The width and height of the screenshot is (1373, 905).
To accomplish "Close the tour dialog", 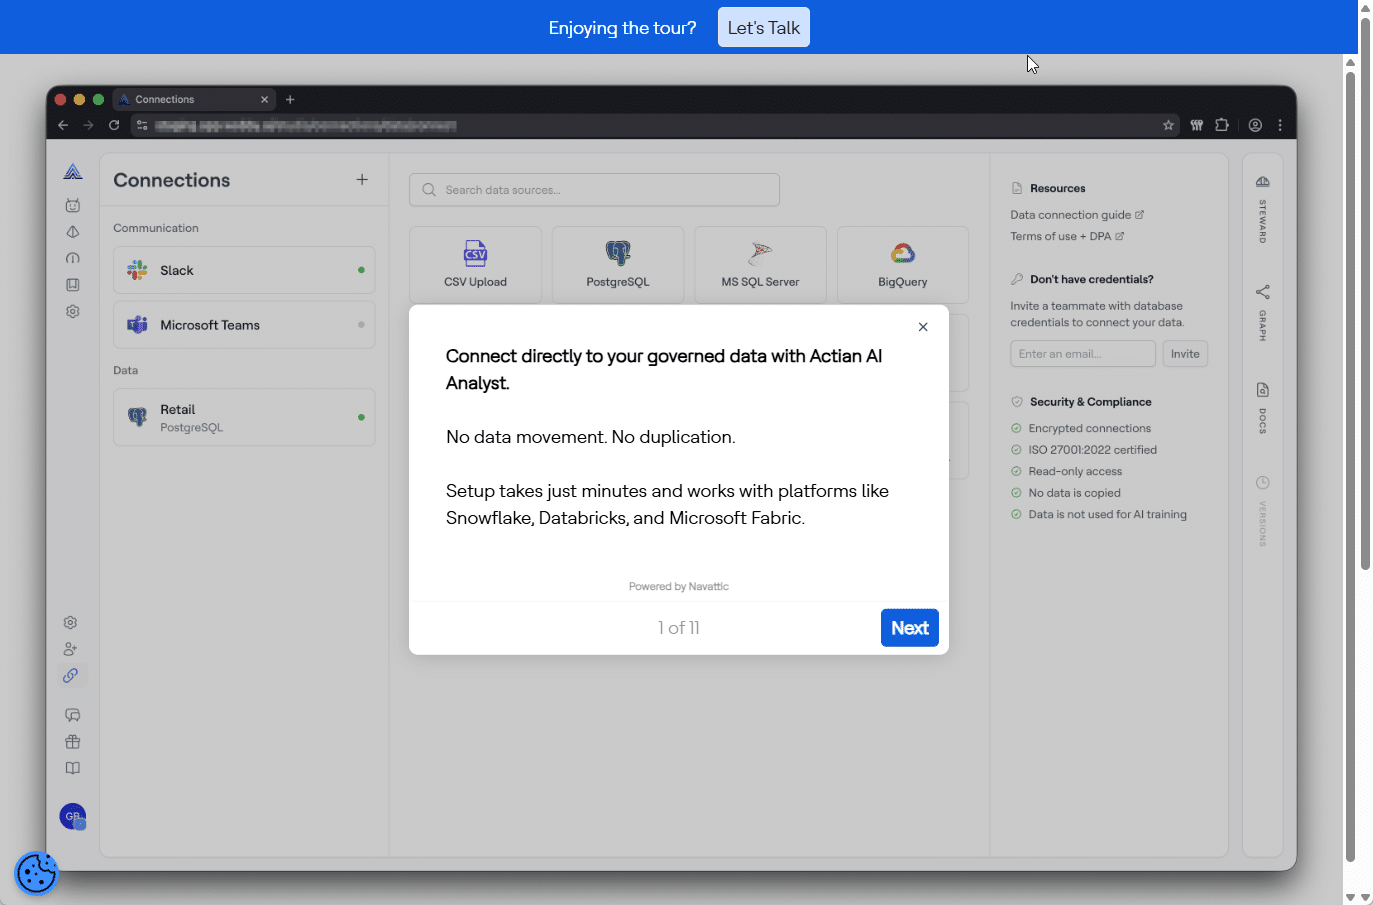I will pyautogui.click(x=923, y=327).
